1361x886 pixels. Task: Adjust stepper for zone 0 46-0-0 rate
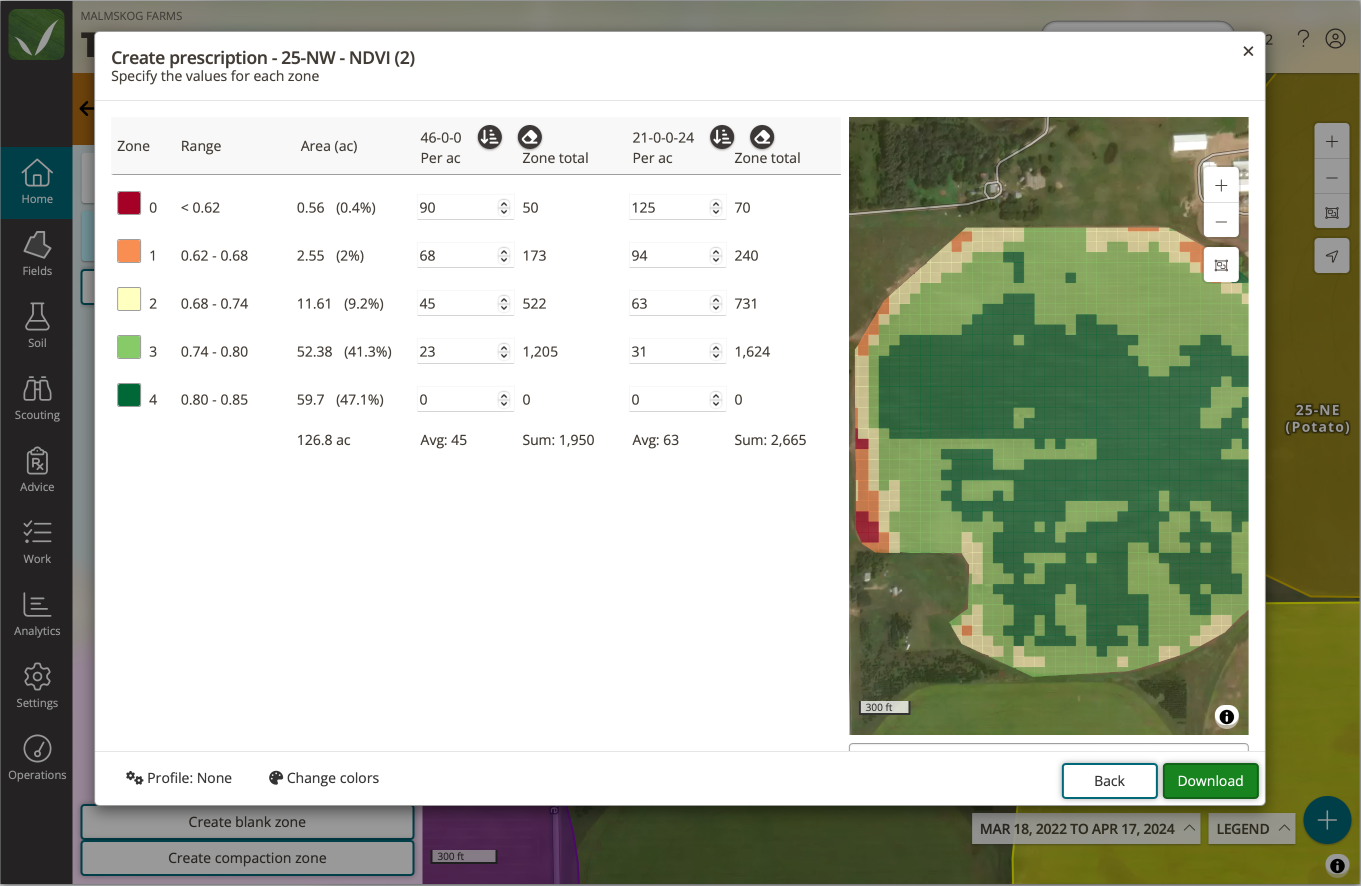pyautogui.click(x=504, y=208)
